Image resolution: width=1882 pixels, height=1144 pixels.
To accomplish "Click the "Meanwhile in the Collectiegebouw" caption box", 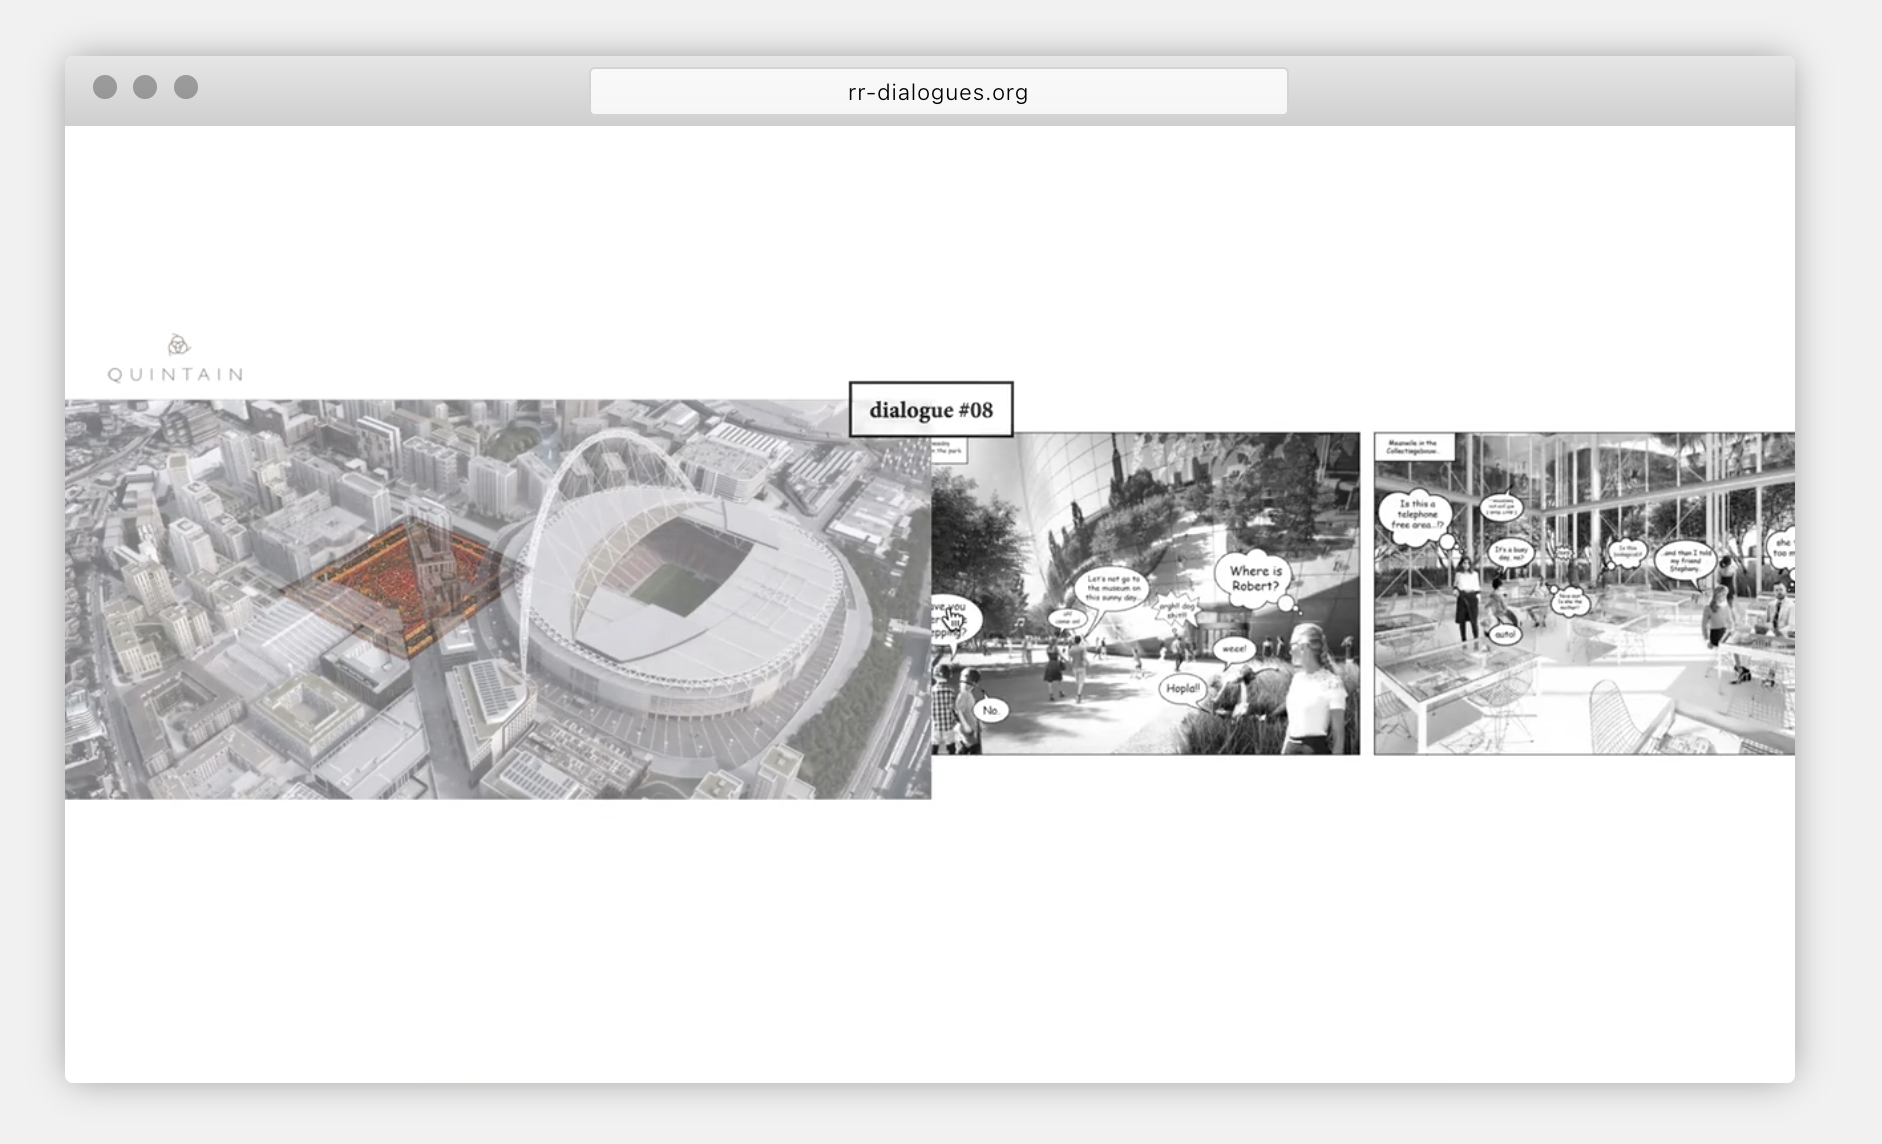I will tap(1412, 446).
